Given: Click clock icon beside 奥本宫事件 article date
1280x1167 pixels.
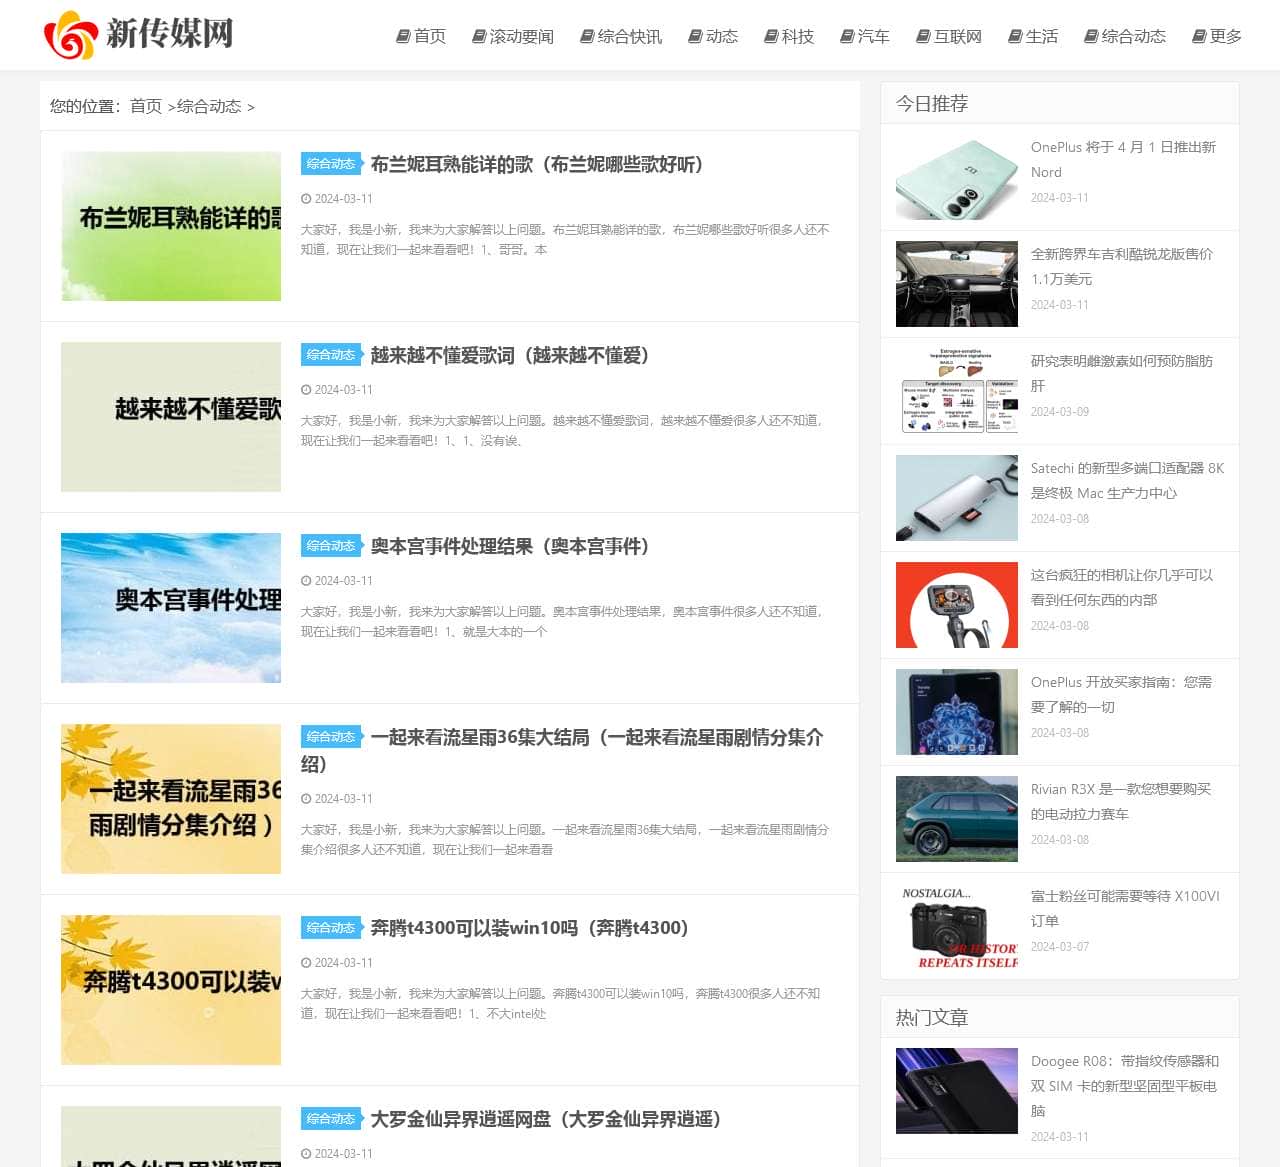Looking at the screenshot, I should pos(306,581).
